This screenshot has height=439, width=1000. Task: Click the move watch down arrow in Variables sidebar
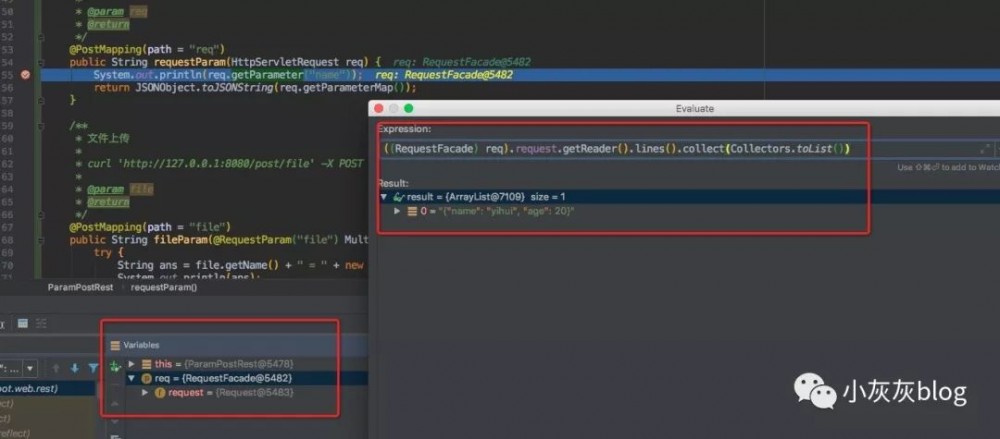tap(115, 421)
